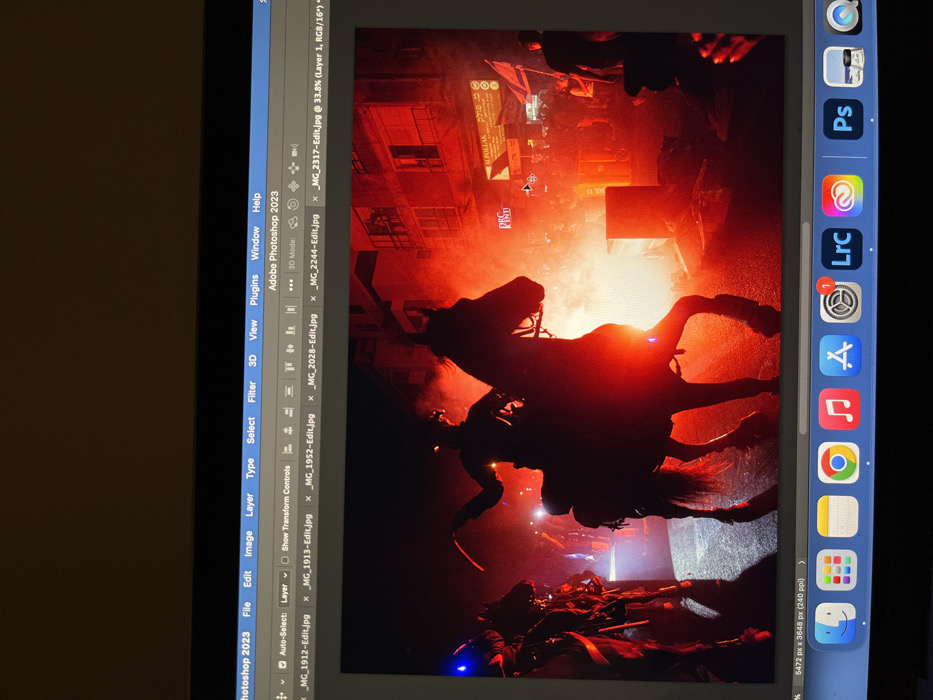Open the File menu
The height and width of the screenshot is (700, 933).
pyautogui.click(x=246, y=608)
